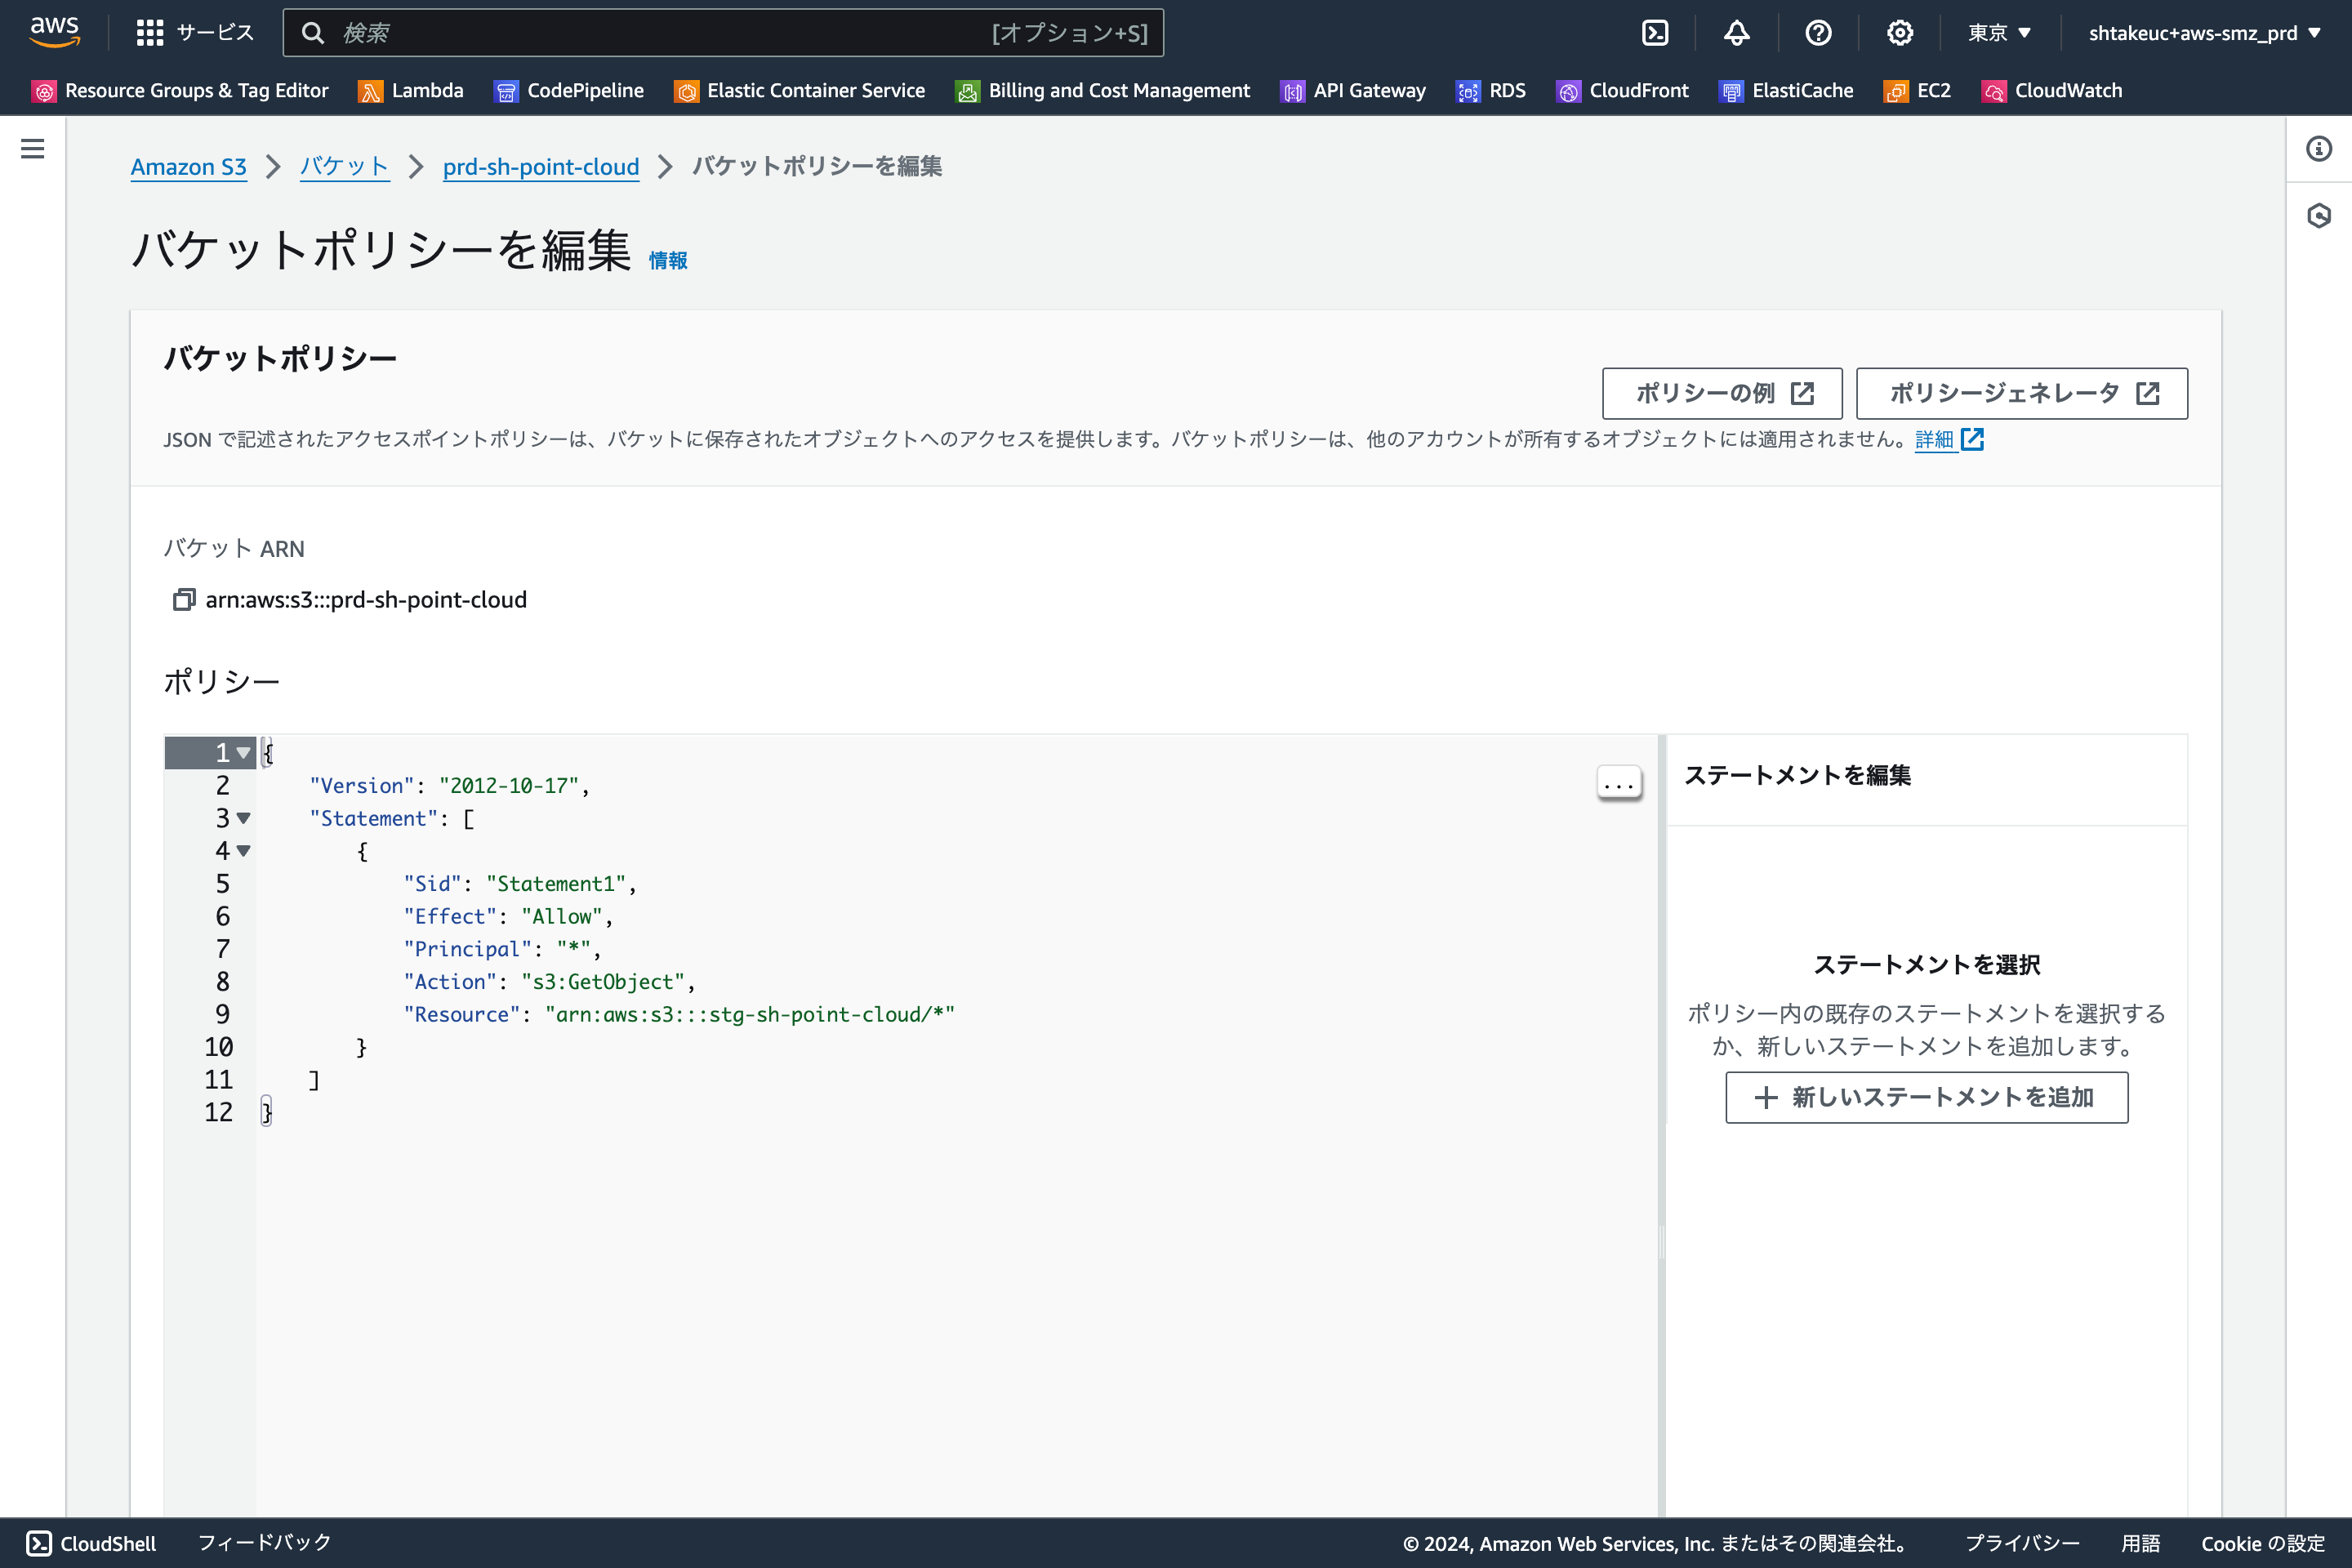Open the hamburger side navigation menu
The image size is (2352, 1568).
pos(33,149)
